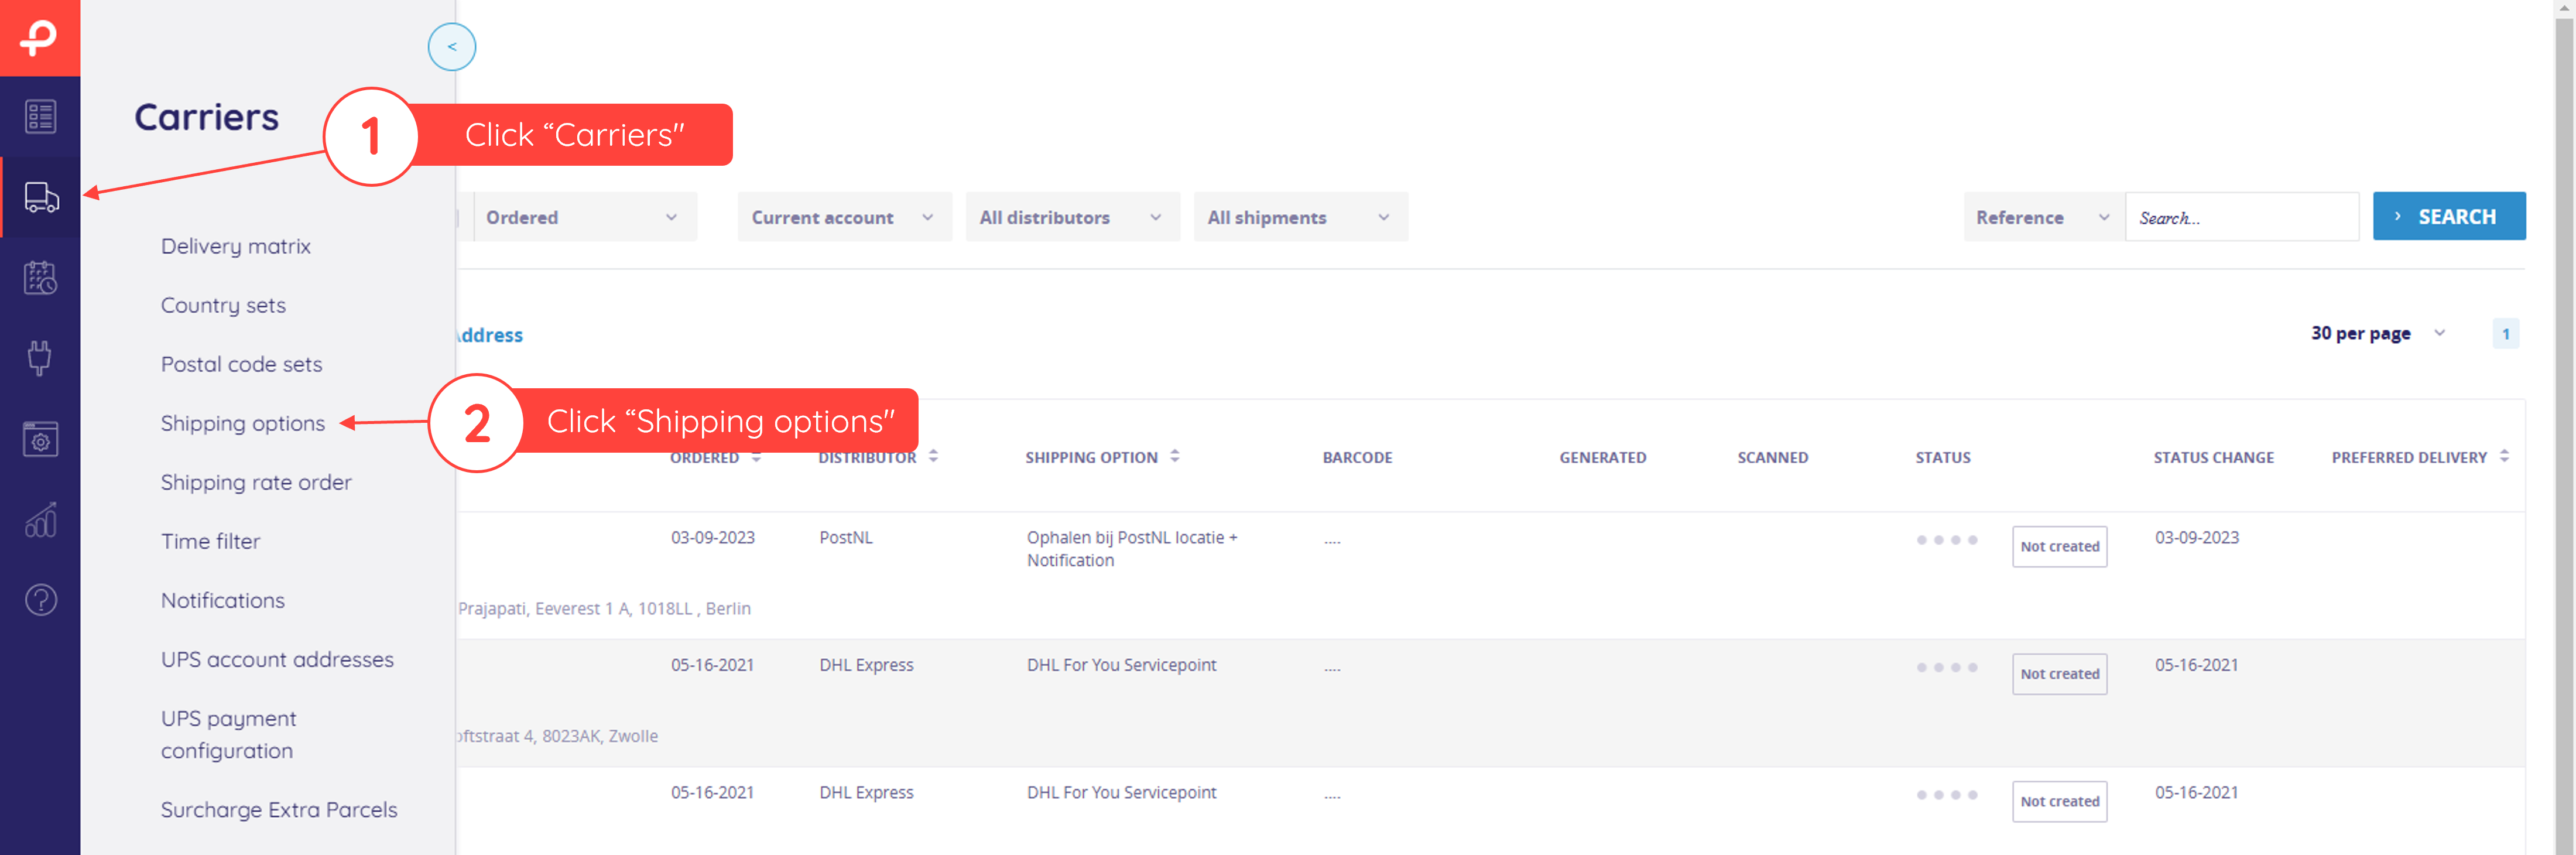
Task: Toggle sorting on the DISTRIBUTOR column
Action: click(x=933, y=456)
